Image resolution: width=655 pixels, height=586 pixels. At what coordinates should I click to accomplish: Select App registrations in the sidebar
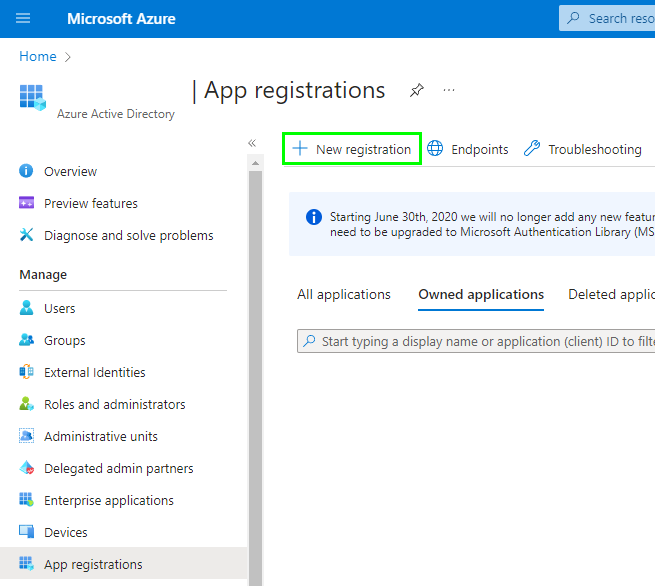pyautogui.click(x=123, y=563)
